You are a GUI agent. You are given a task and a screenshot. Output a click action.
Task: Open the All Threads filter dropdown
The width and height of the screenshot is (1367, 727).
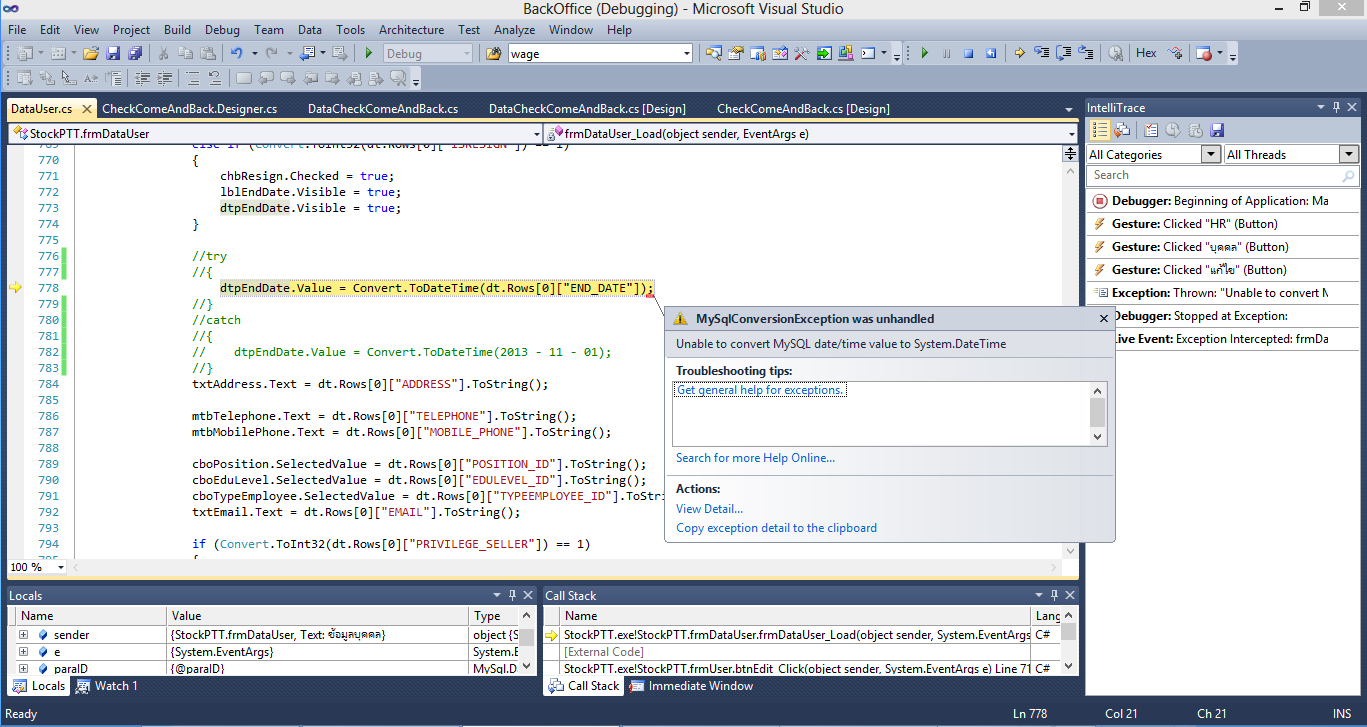click(1349, 154)
